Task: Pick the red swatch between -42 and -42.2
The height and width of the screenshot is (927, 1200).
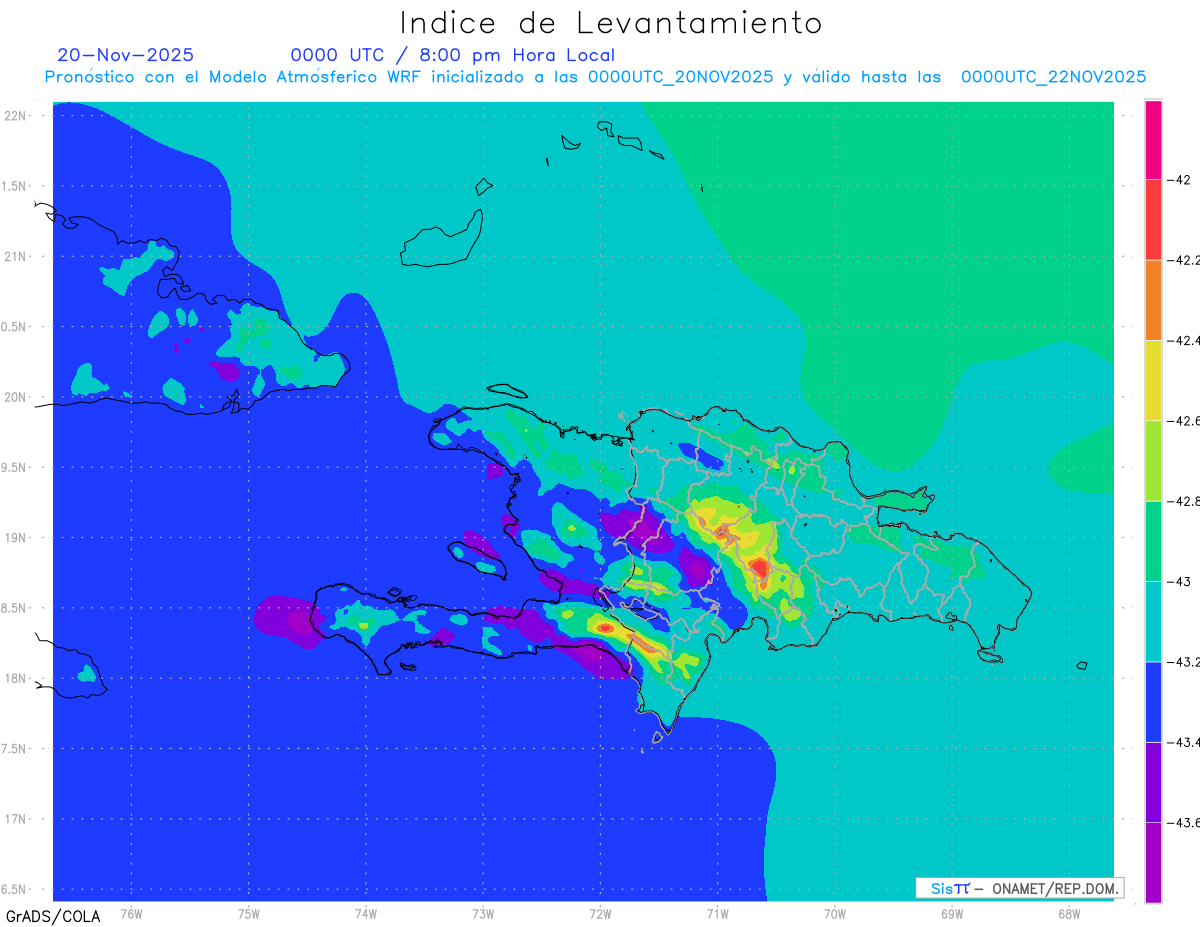Action: (1153, 220)
